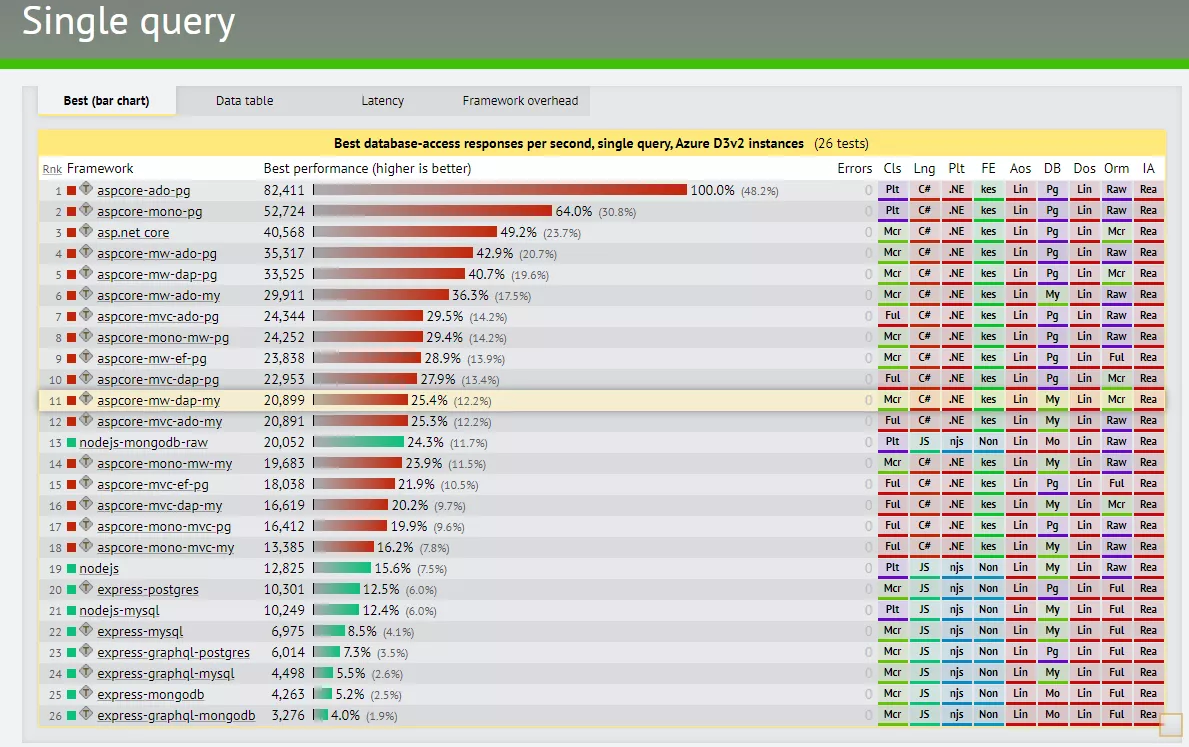Click the red color square for aspcore-ado-pg
The width and height of the screenshot is (1189, 747).
click(x=71, y=191)
